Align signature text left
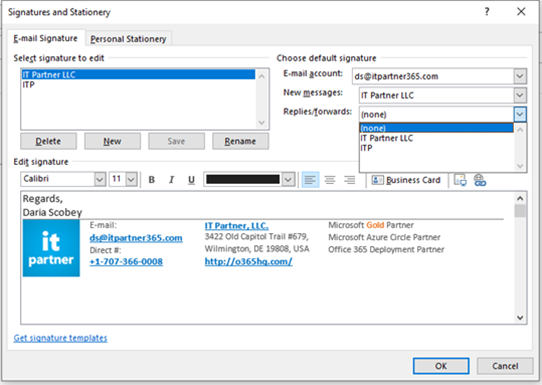Image resolution: width=542 pixels, height=385 pixels. coord(310,180)
